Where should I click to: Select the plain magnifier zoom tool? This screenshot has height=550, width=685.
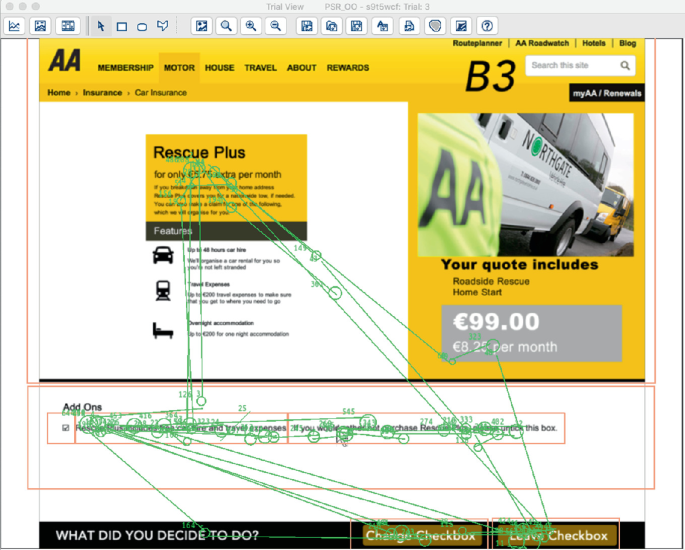226,26
